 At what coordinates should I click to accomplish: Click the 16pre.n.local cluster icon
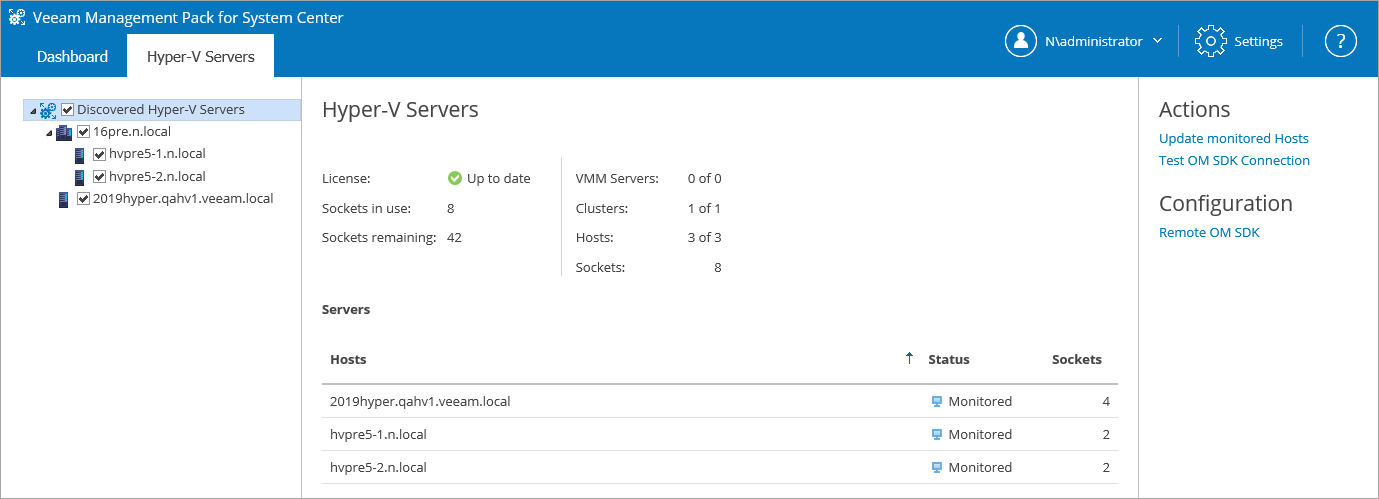[x=64, y=132]
